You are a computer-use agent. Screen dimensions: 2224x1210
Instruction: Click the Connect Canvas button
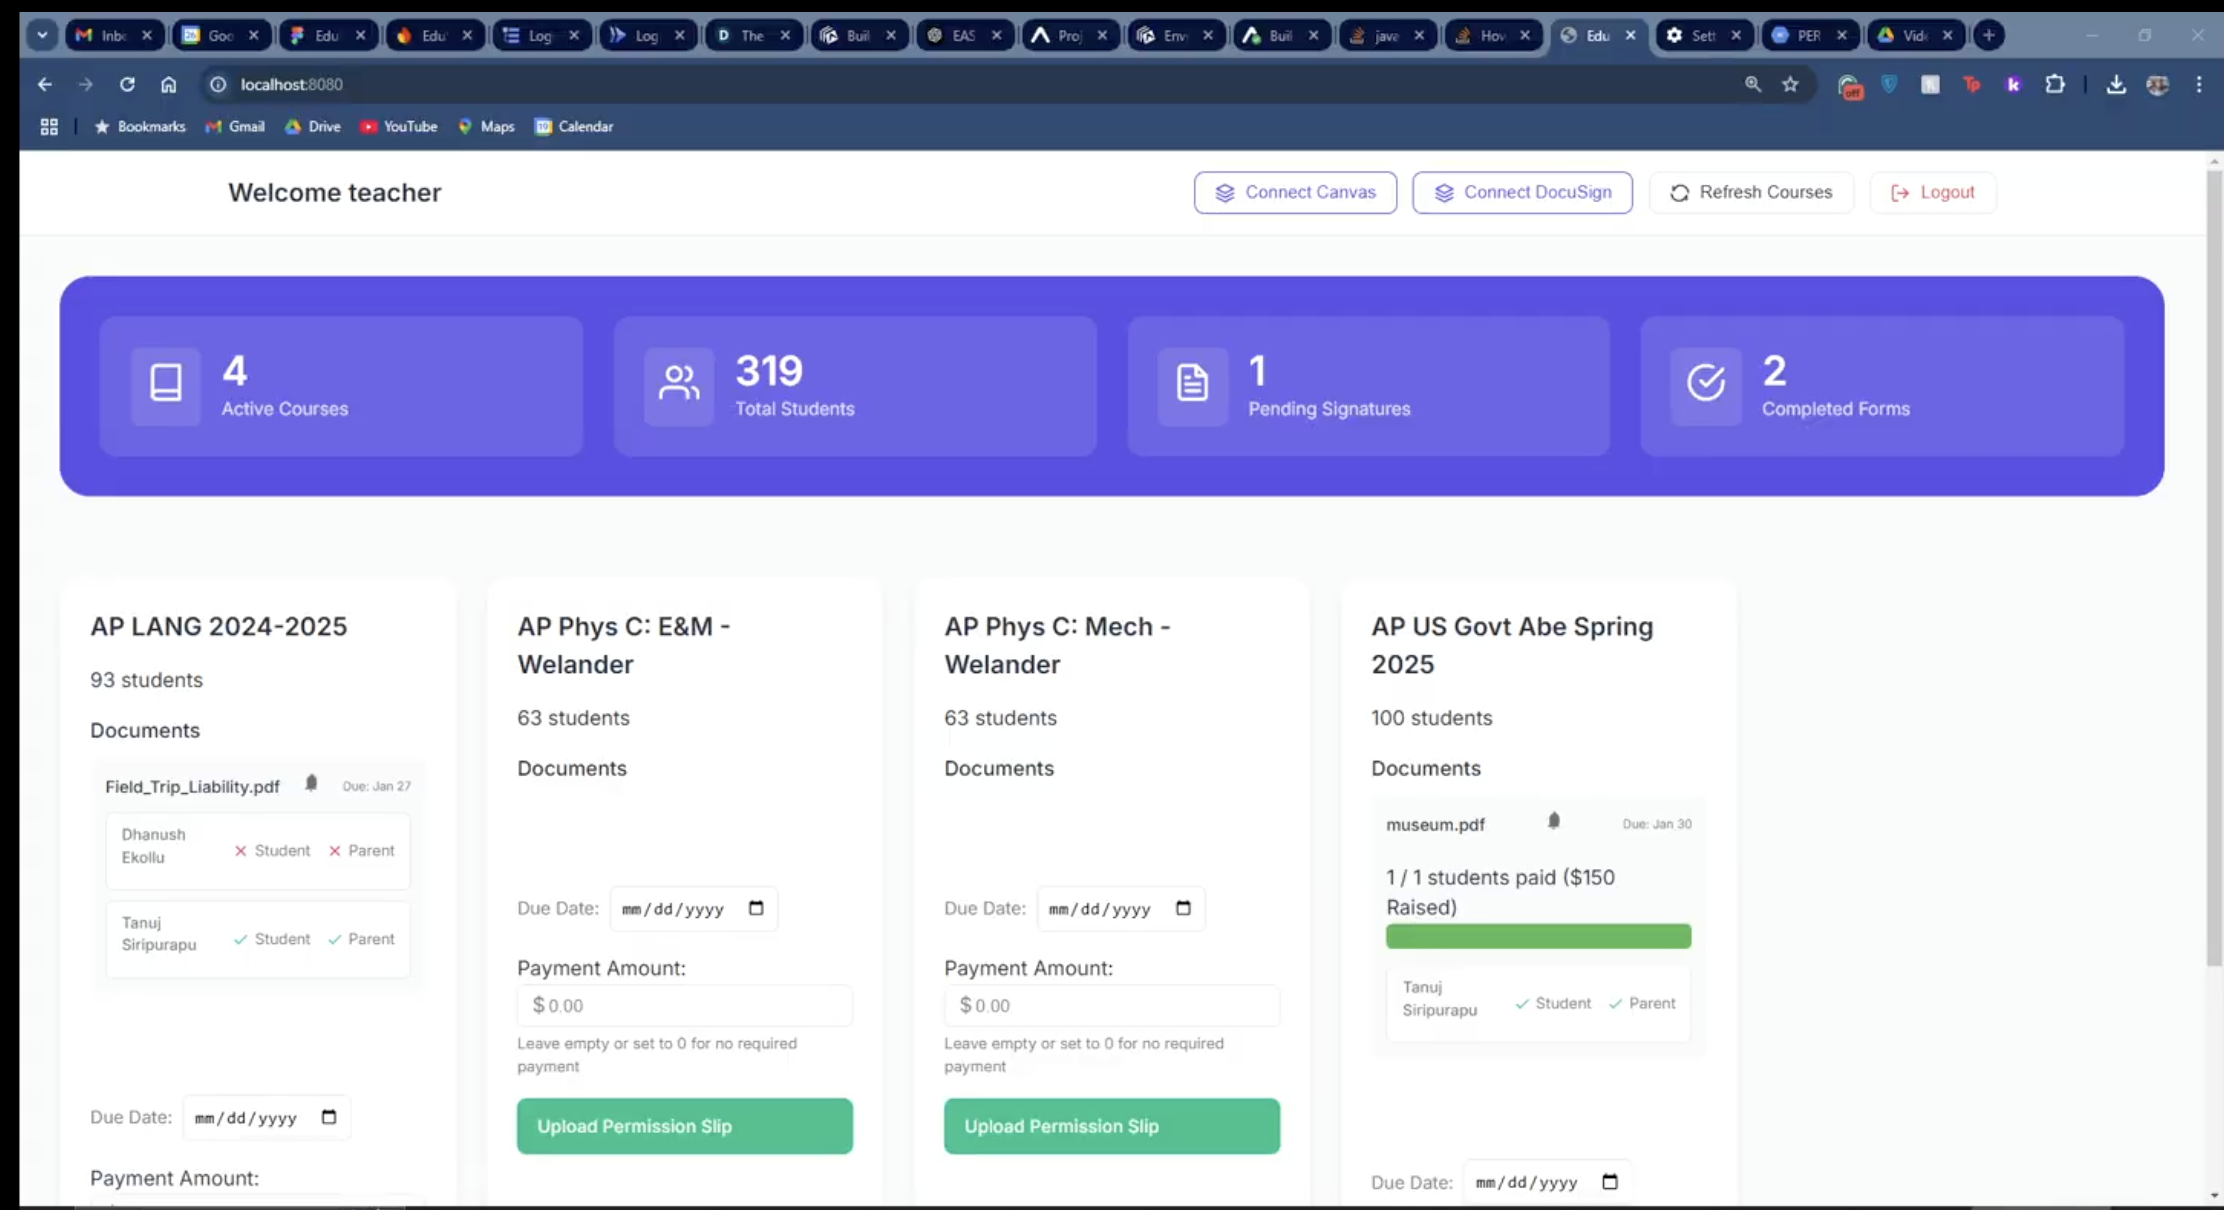pyautogui.click(x=1295, y=192)
